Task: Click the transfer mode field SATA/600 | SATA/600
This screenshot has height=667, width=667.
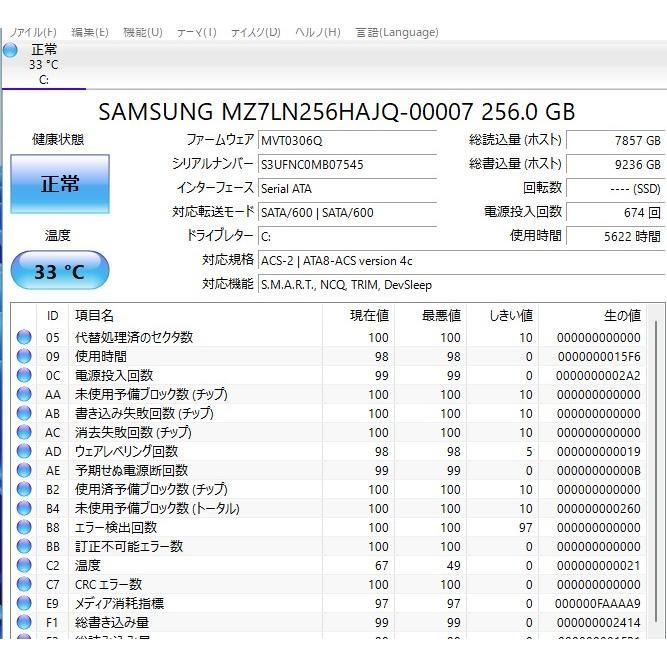Action: pyautogui.click(x=347, y=212)
